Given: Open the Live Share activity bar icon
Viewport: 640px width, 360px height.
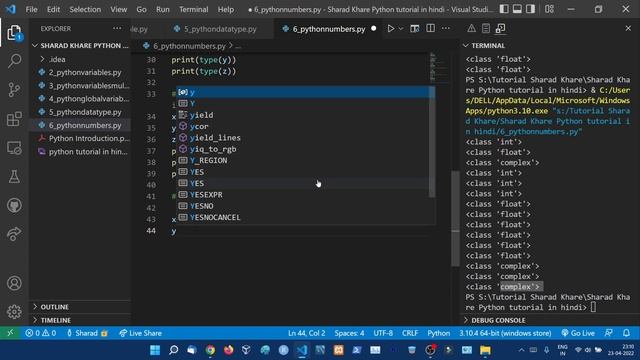Looking at the screenshot, I should pyautogui.click(x=14, y=234).
